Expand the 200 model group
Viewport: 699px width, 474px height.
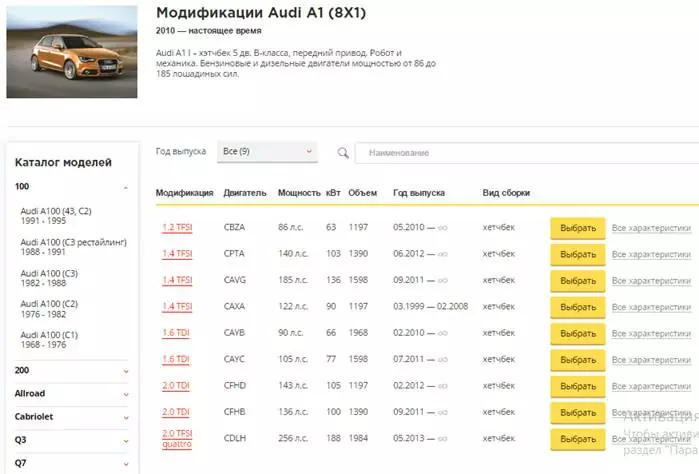click(71, 371)
